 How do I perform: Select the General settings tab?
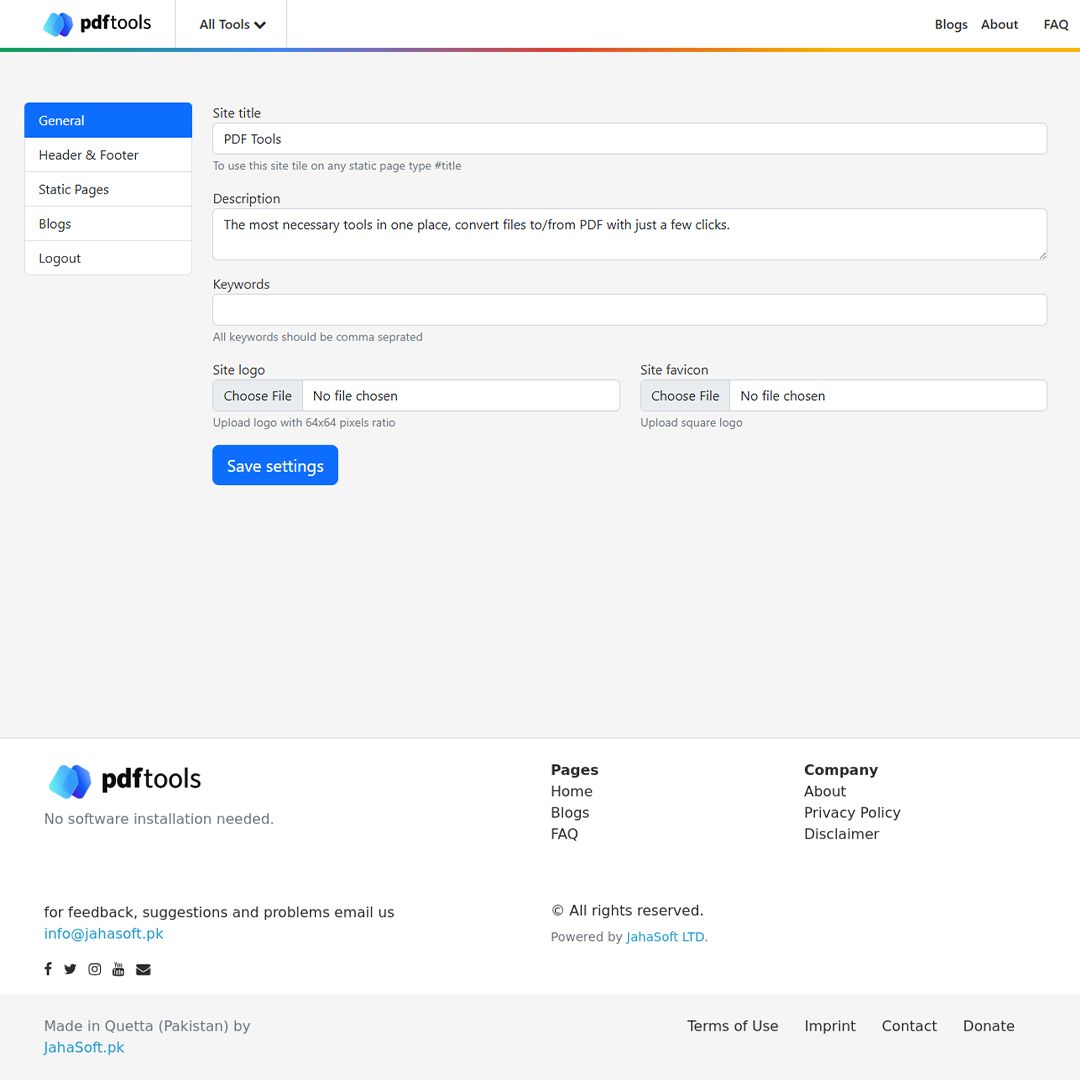108,121
